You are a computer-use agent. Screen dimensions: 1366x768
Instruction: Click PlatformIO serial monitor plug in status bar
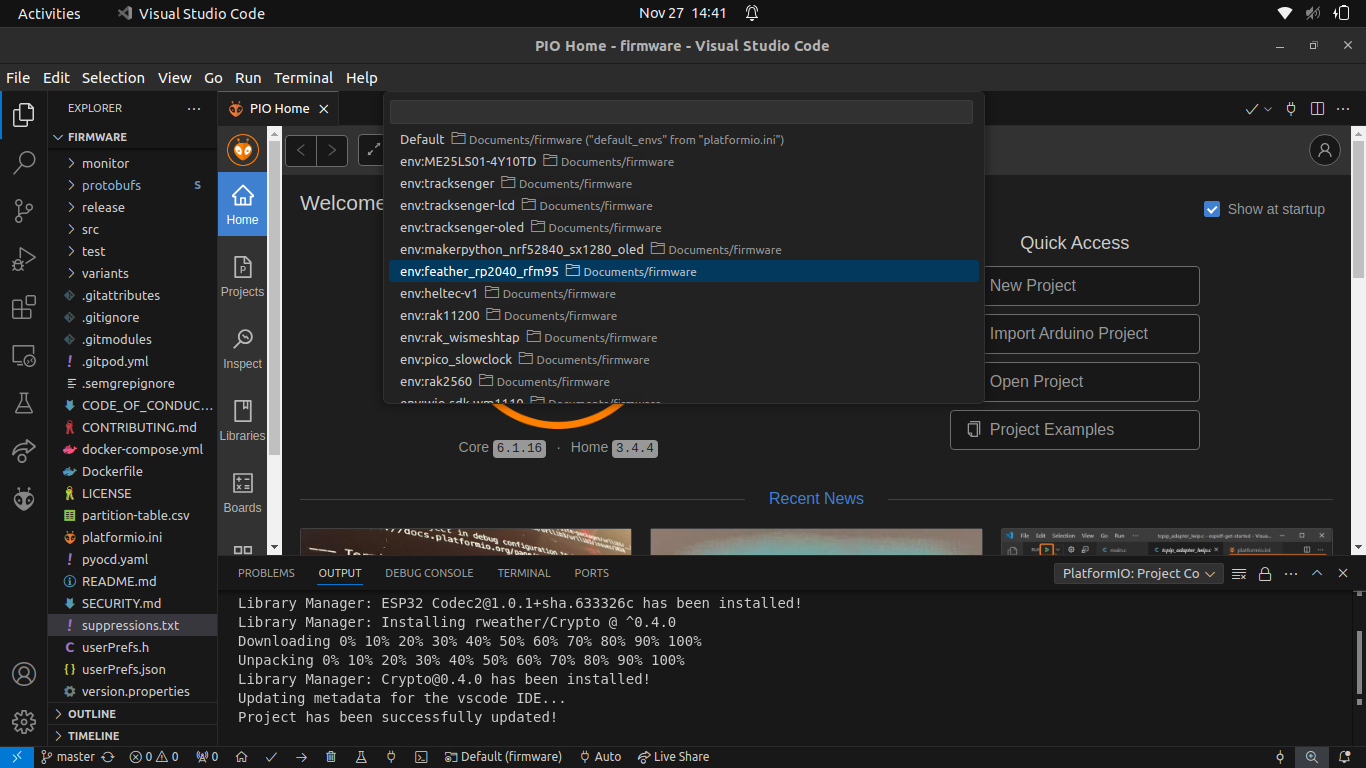click(391, 757)
